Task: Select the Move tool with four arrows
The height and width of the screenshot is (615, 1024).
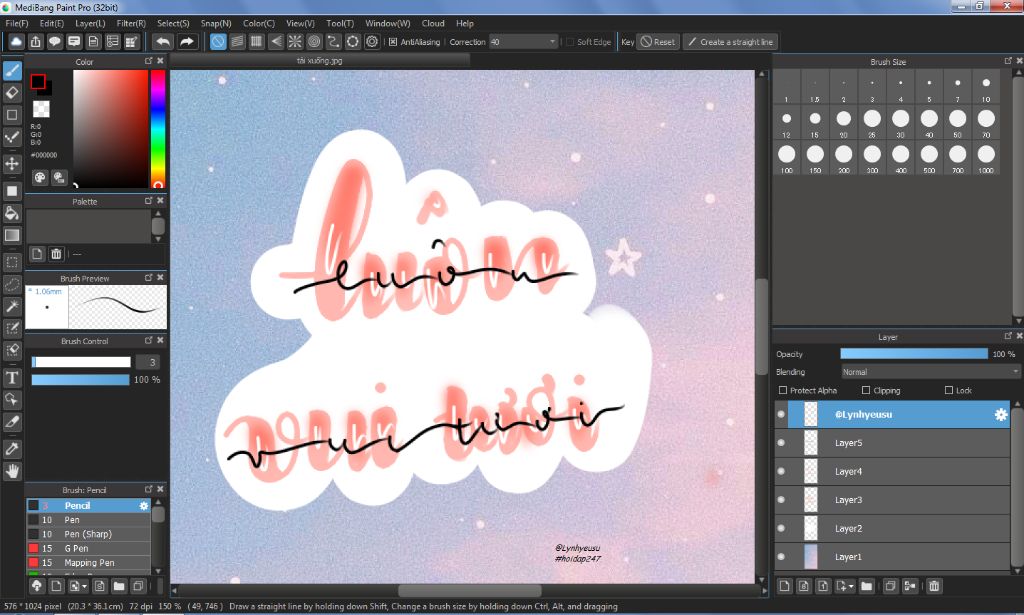Action: click(12, 163)
